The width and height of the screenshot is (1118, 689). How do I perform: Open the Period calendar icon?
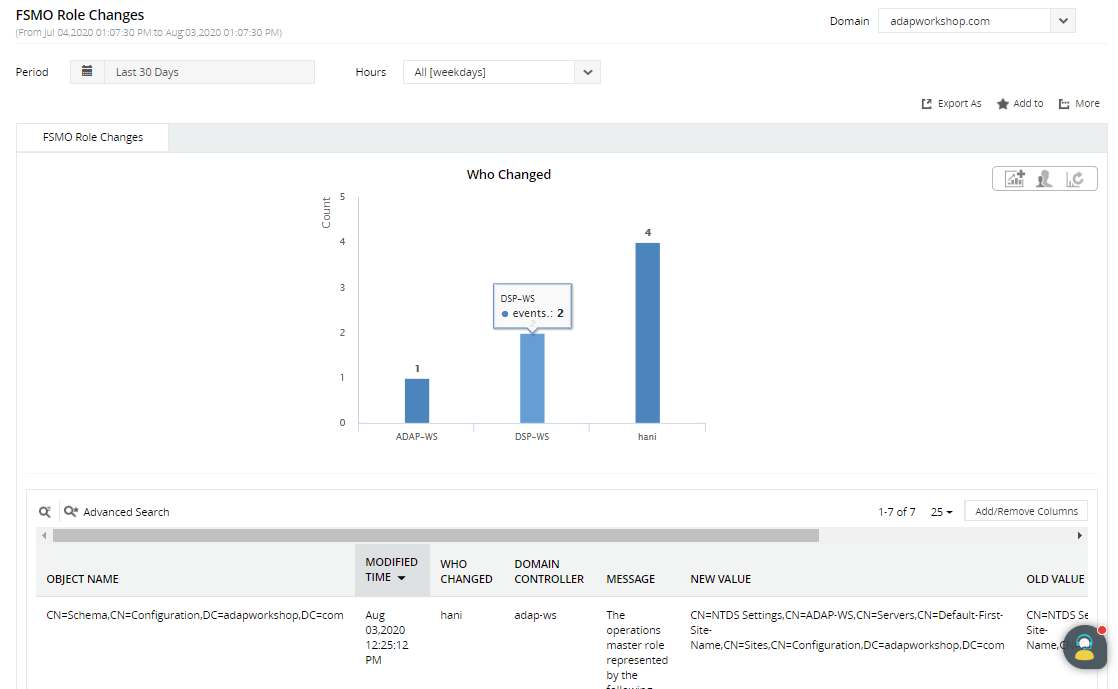[87, 71]
